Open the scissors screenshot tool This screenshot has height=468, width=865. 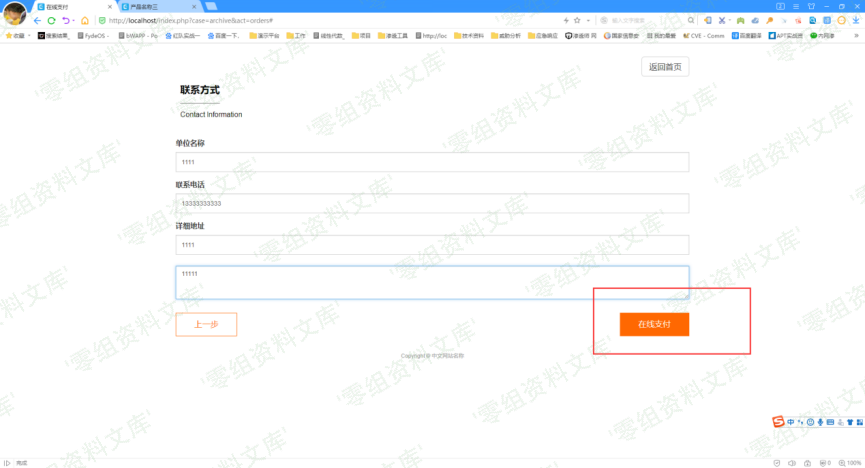click(721, 20)
